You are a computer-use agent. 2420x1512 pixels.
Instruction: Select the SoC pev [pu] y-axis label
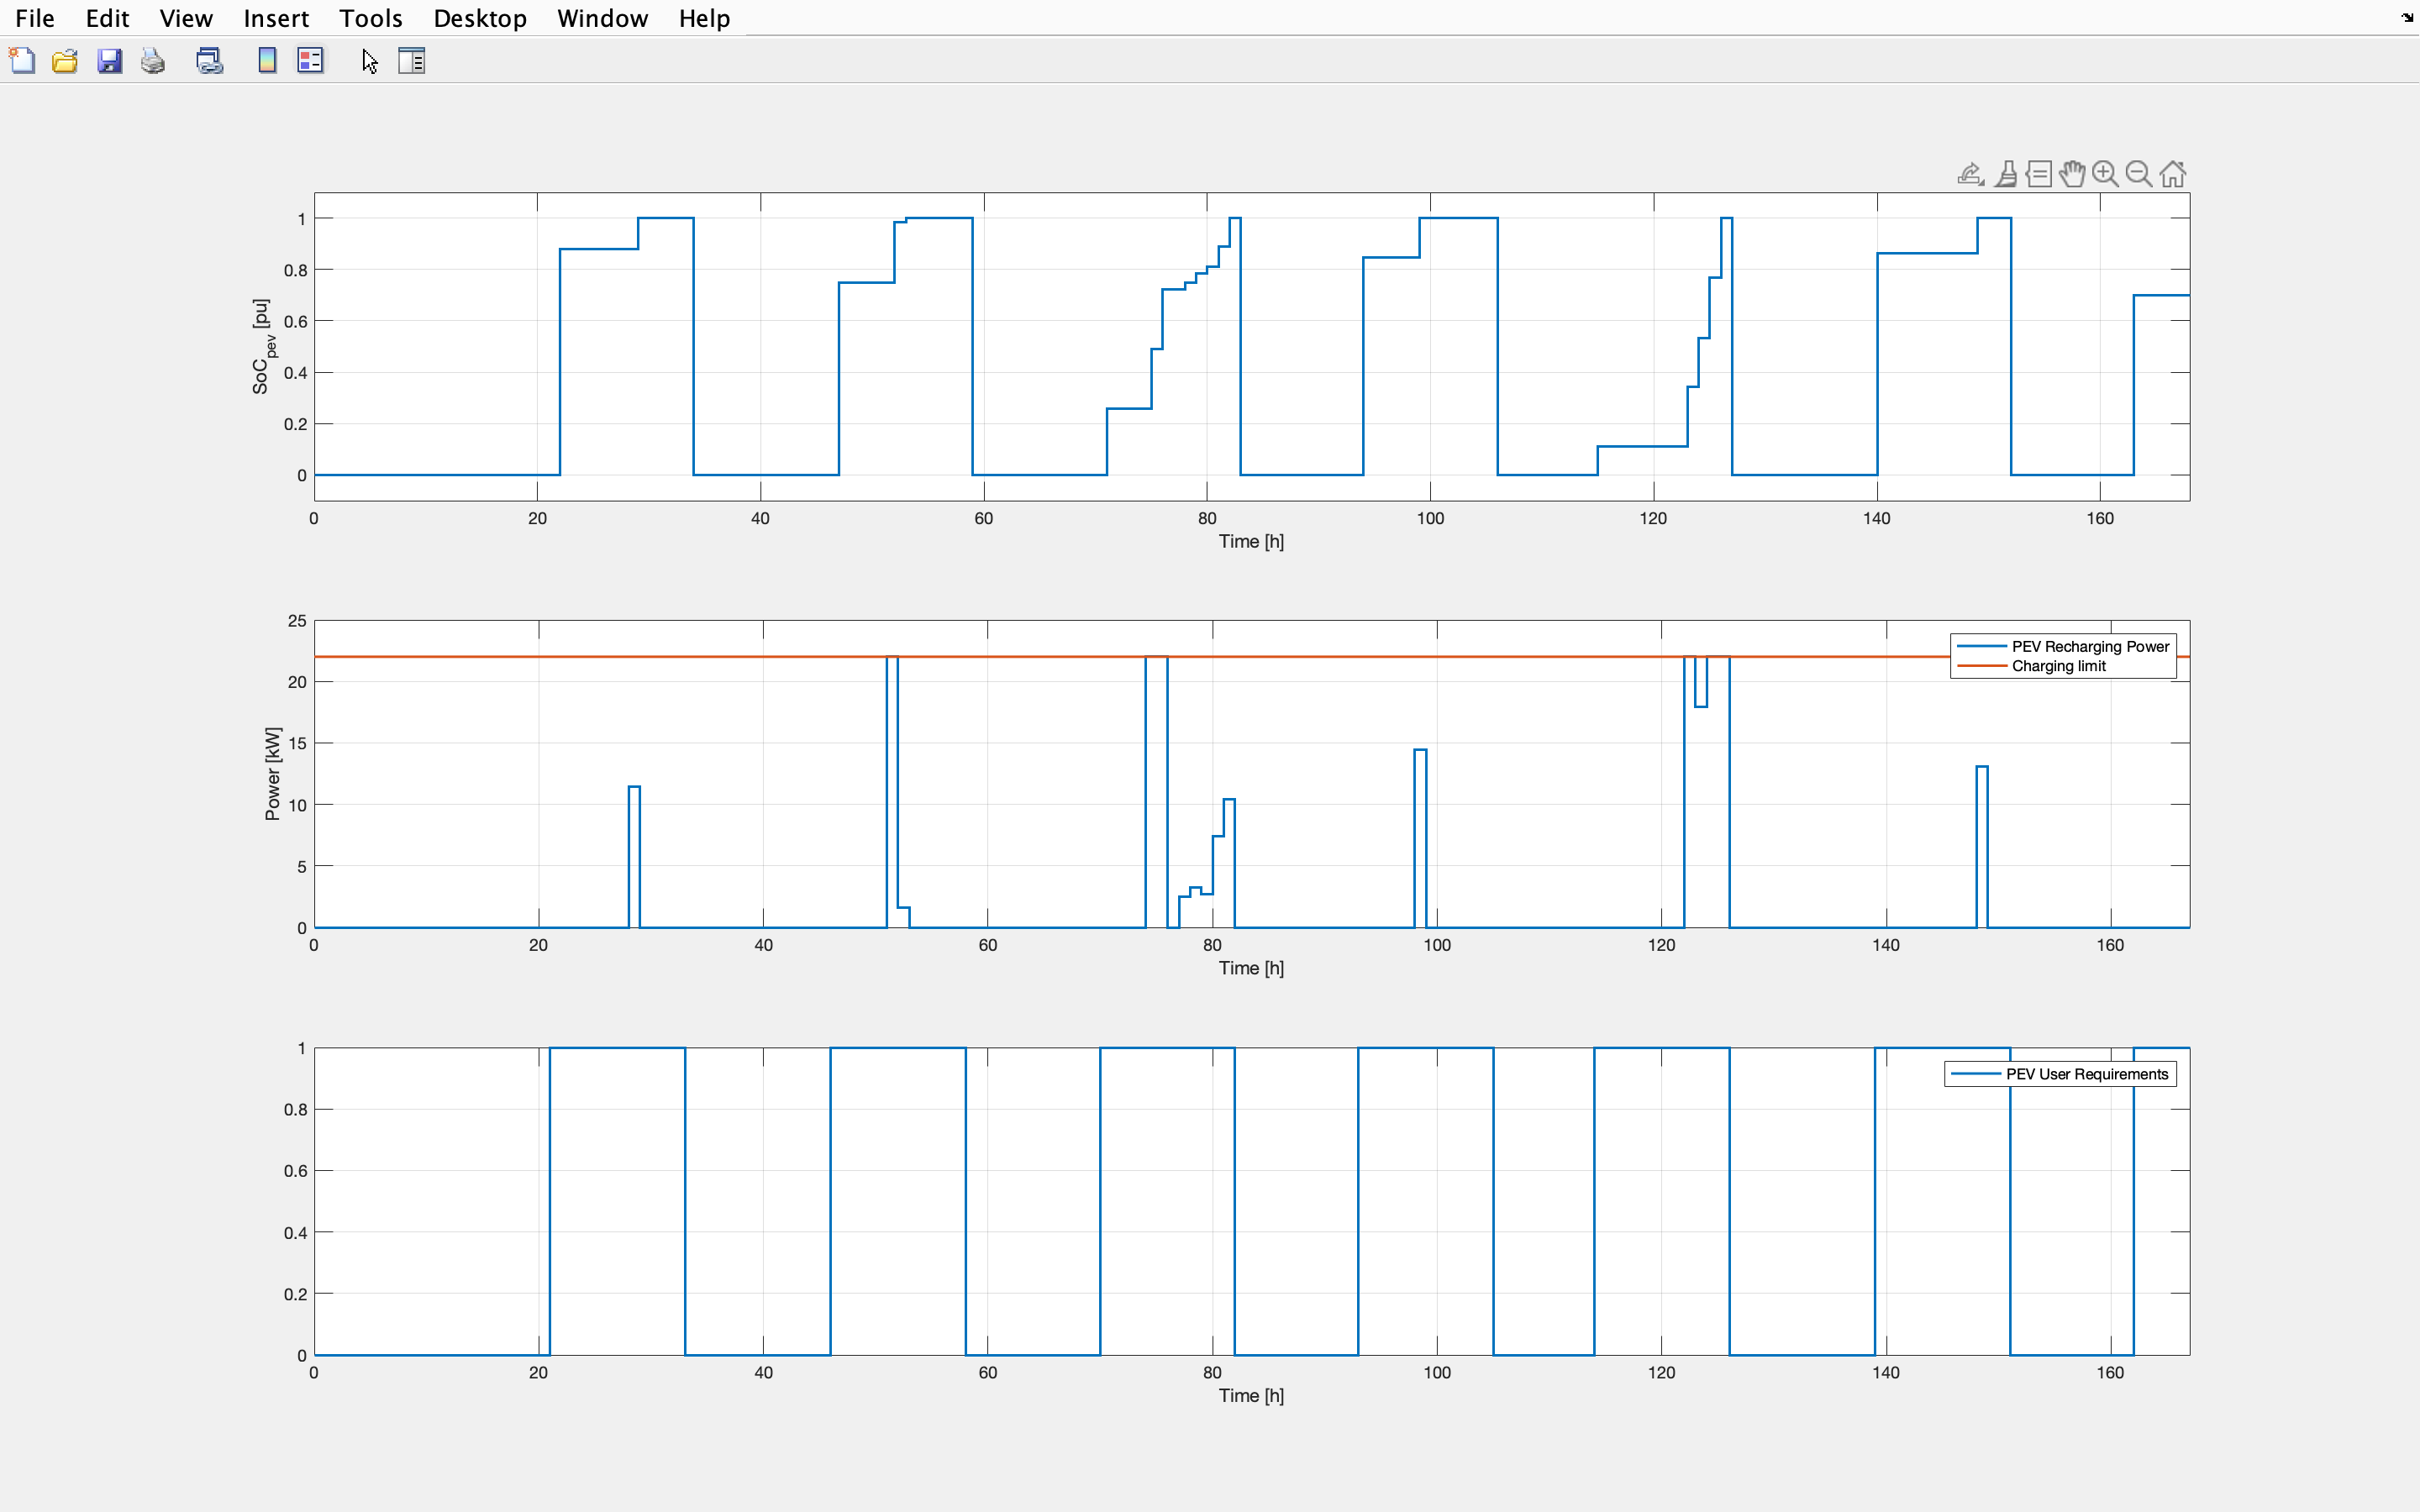pyautogui.click(x=262, y=346)
